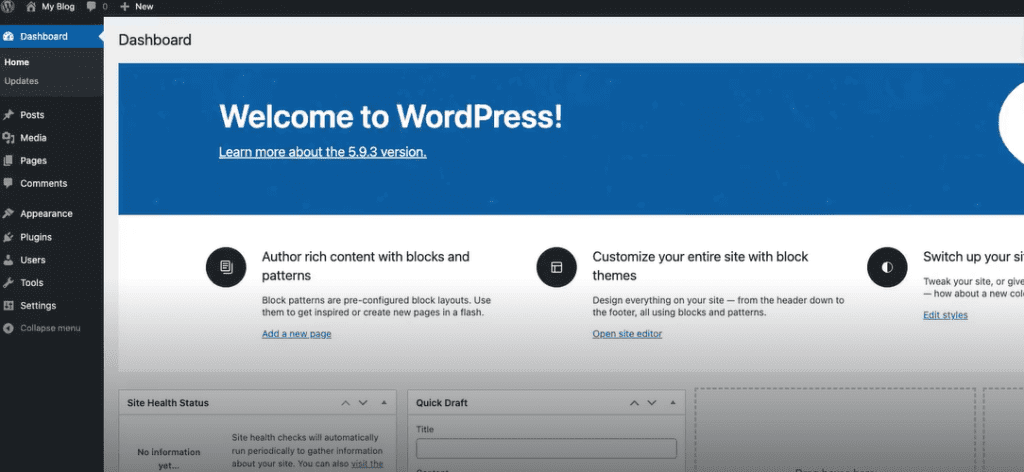Click Open site editor link
Viewport: 1024px width, 472px height.
[x=627, y=334]
